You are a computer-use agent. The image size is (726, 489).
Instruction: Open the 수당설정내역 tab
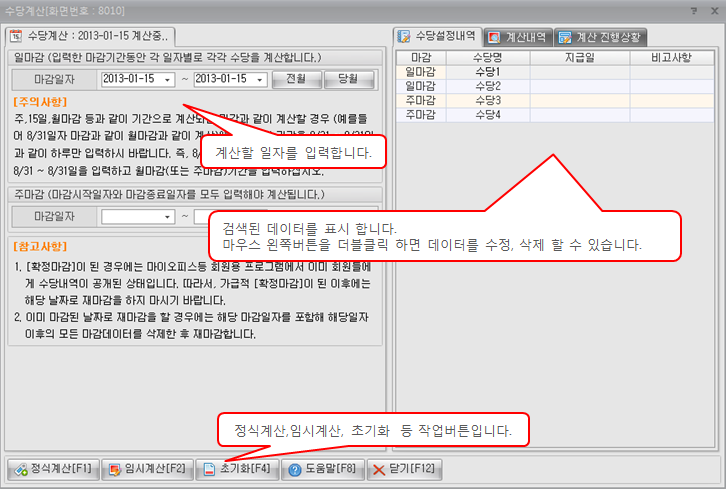(x=438, y=37)
